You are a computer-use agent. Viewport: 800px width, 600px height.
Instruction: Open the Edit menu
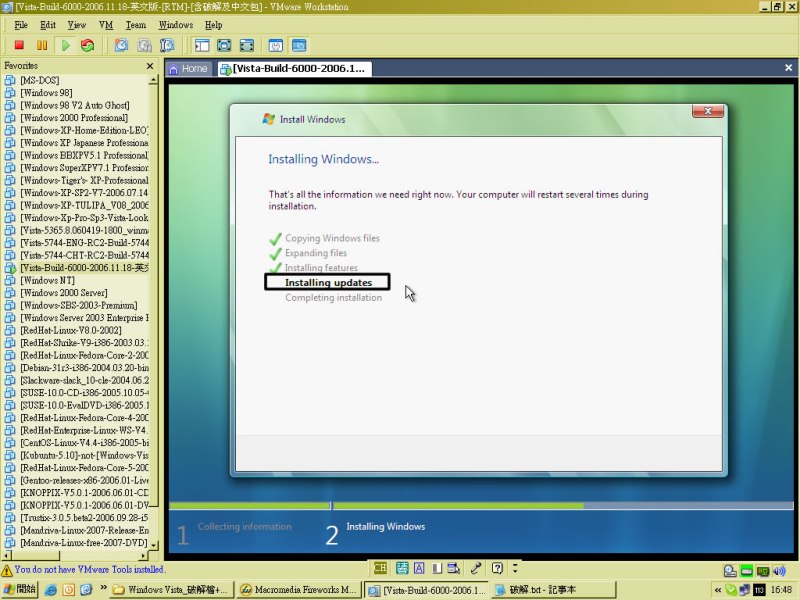tap(48, 25)
